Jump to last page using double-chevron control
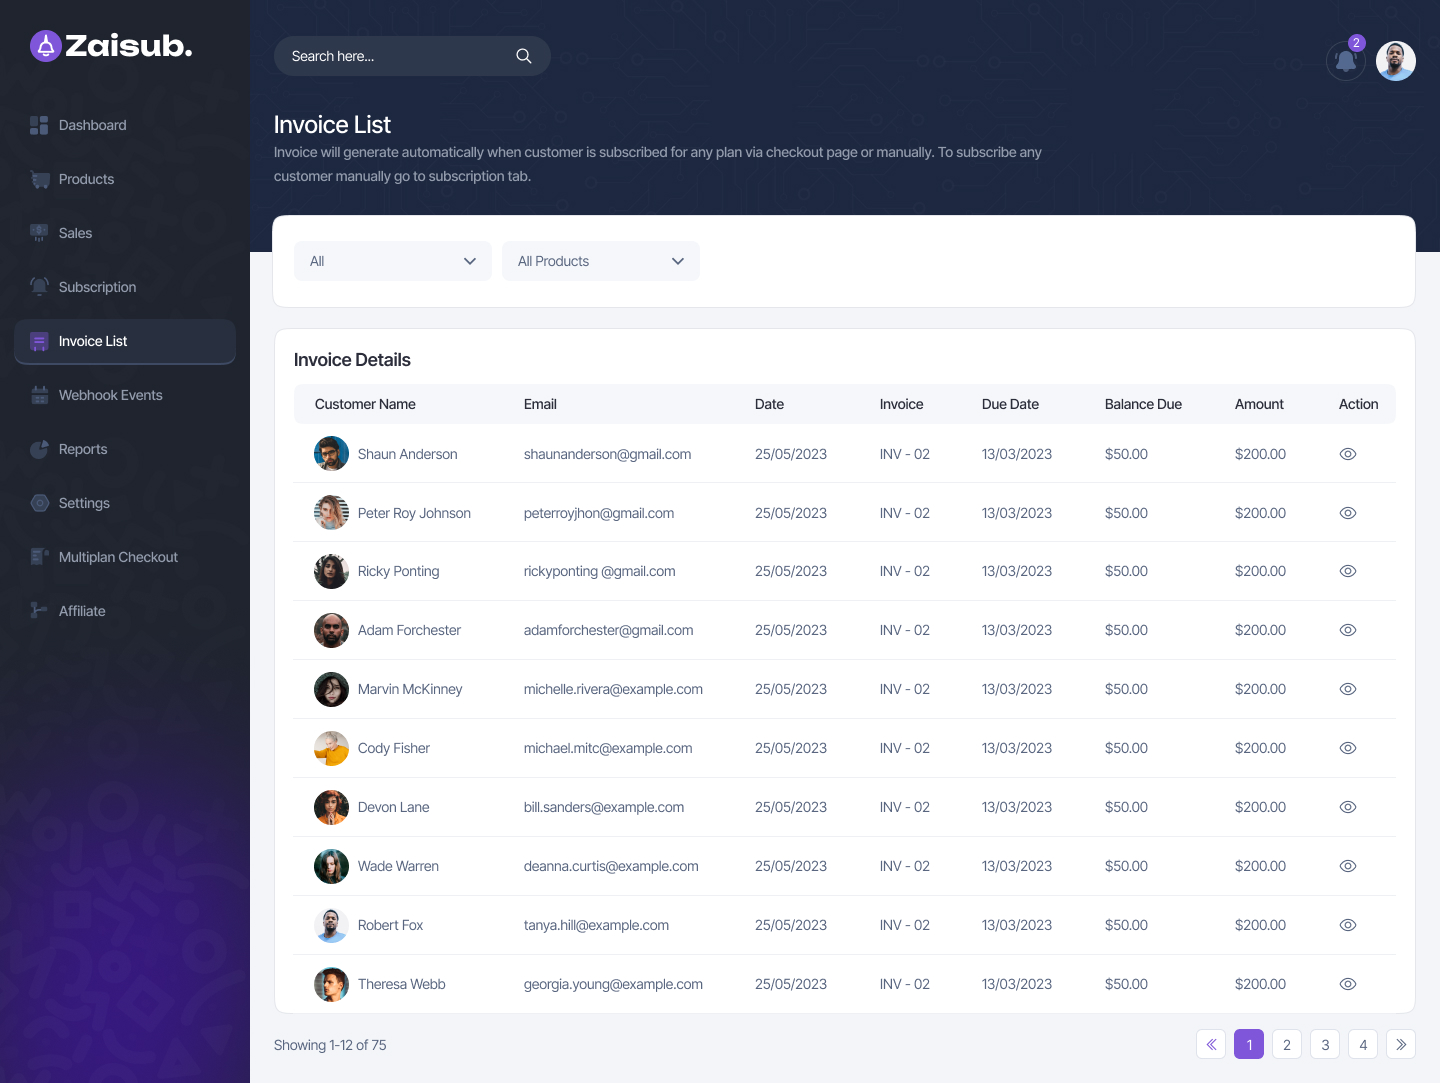The width and height of the screenshot is (1440, 1083). [x=1401, y=1044]
